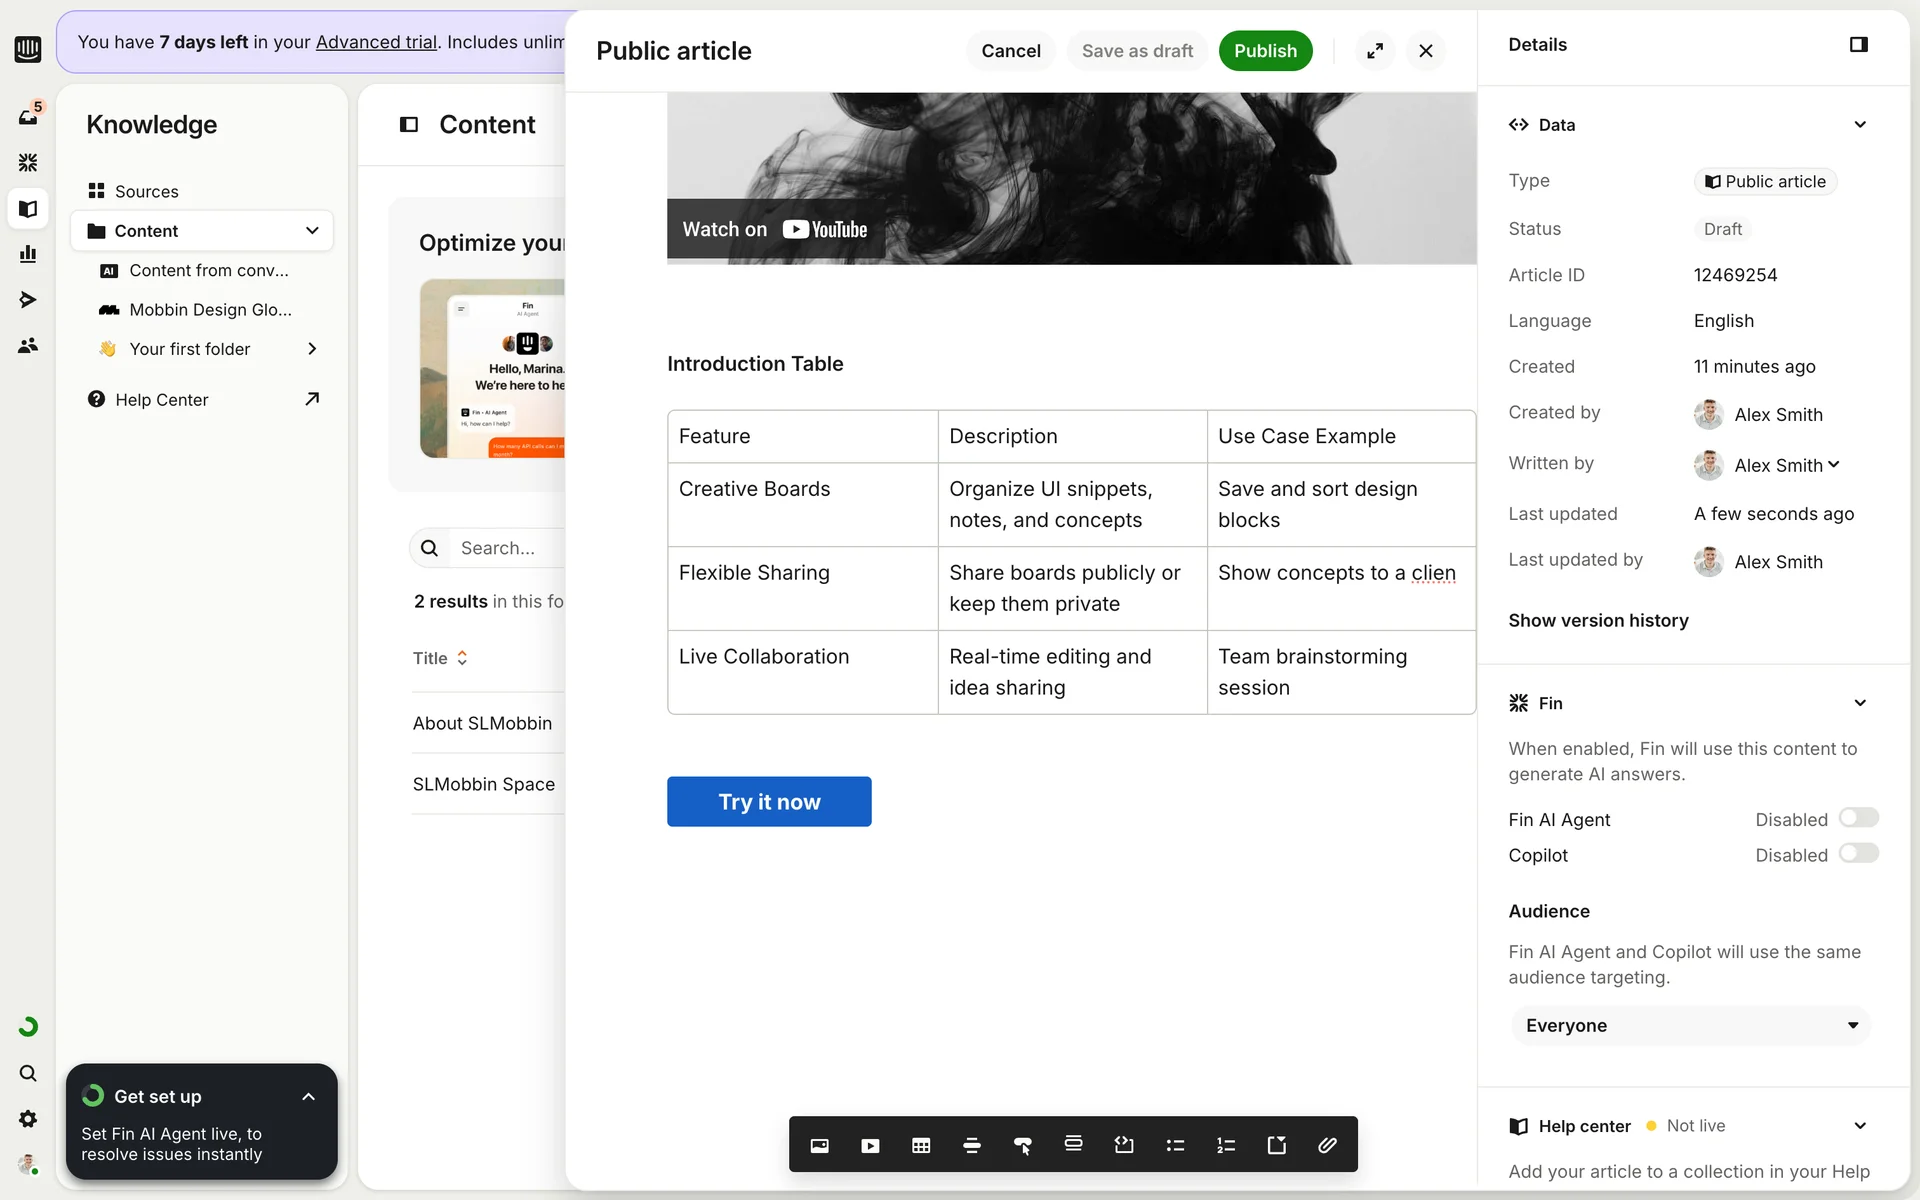Collapse the Details side panel
Viewport: 1920px width, 1200px height.
coord(1858,45)
